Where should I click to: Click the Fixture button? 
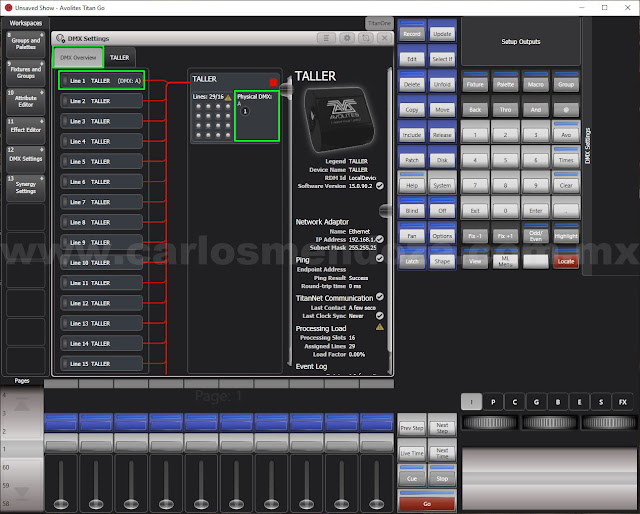pyautogui.click(x=475, y=82)
